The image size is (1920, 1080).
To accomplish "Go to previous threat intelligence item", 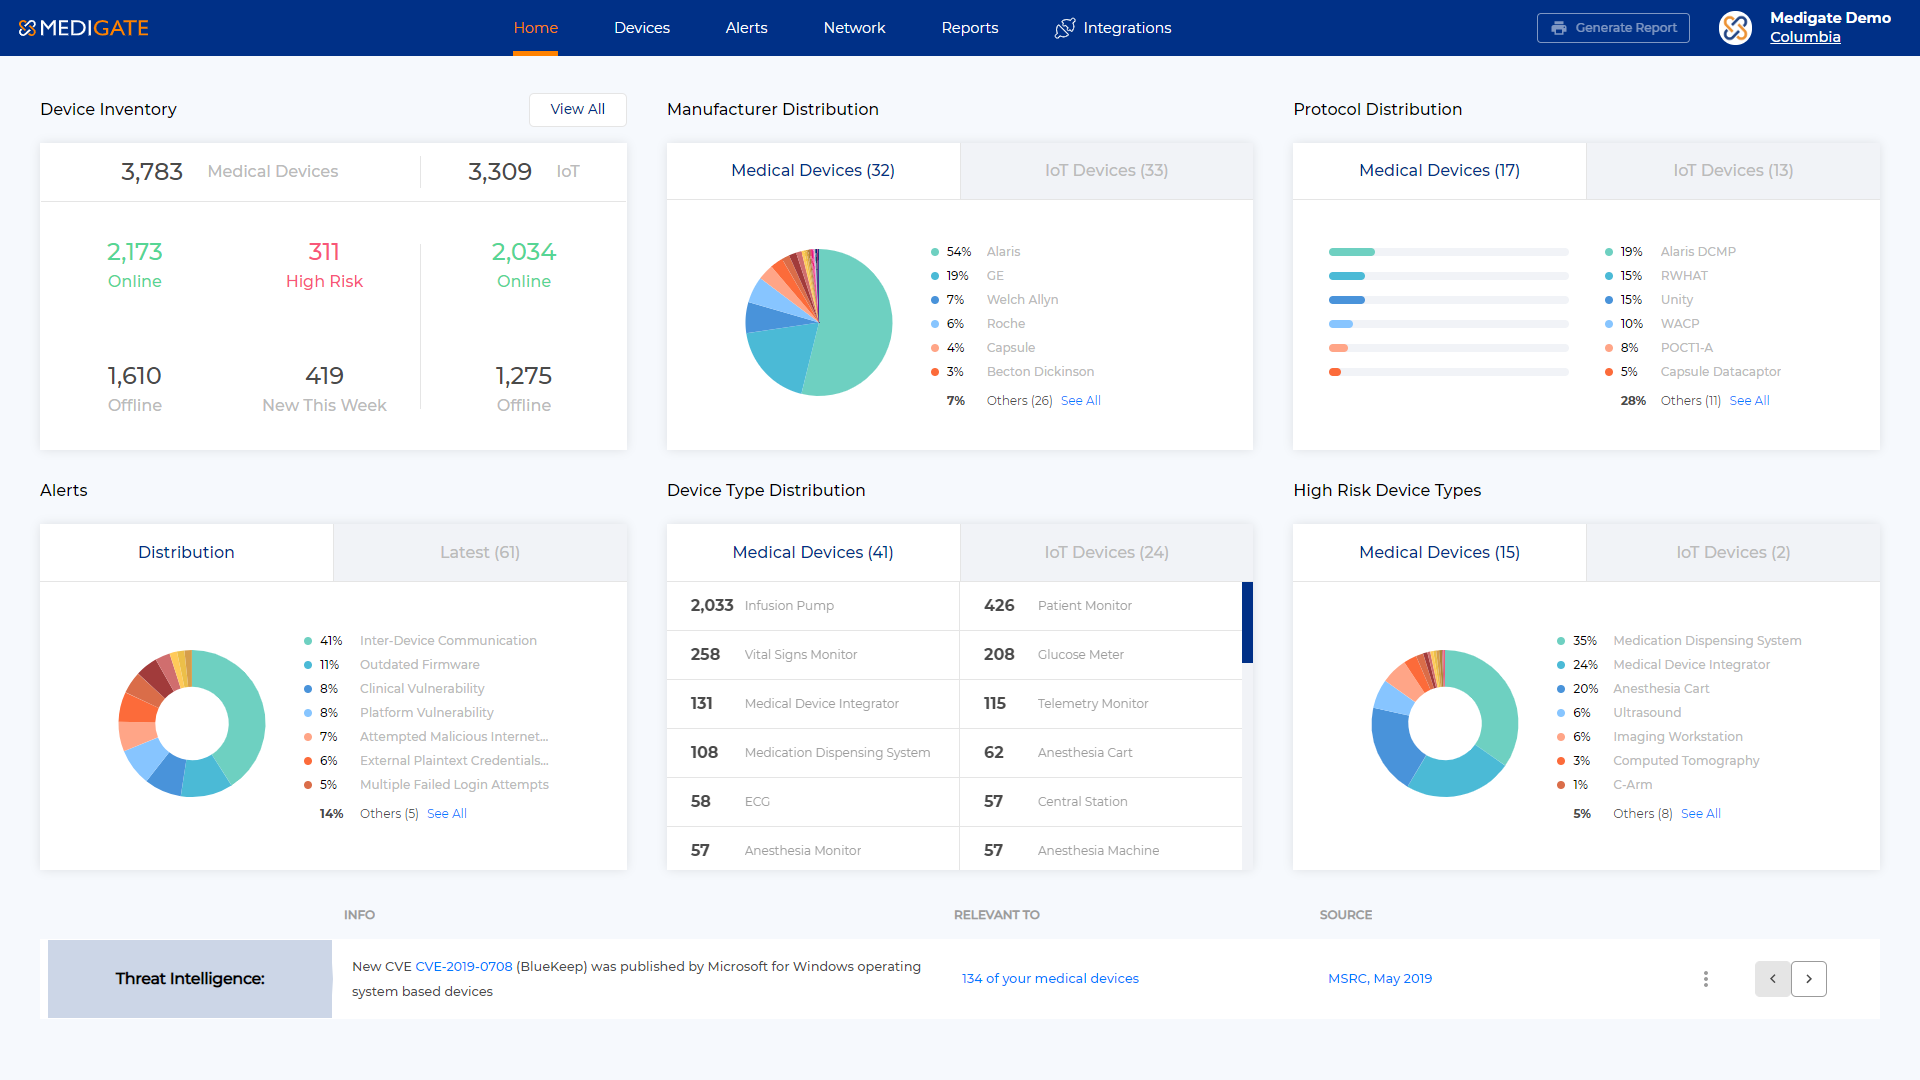I will (x=1773, y=979).
